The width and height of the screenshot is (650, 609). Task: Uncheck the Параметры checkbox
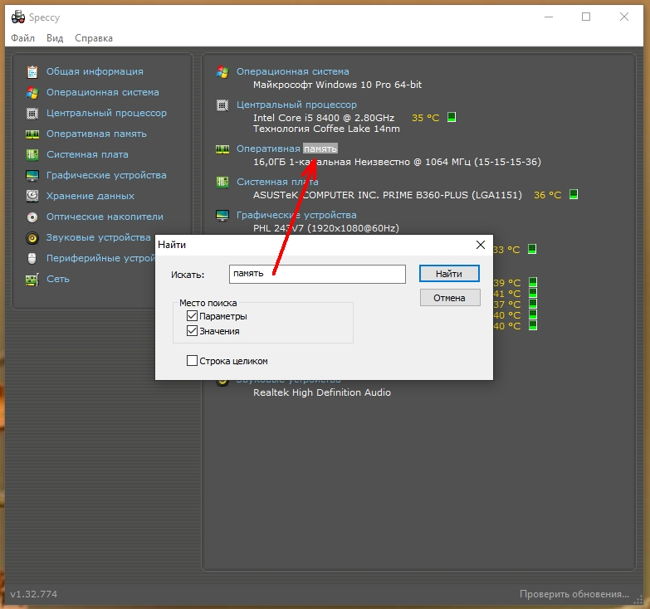coord(192,316)
